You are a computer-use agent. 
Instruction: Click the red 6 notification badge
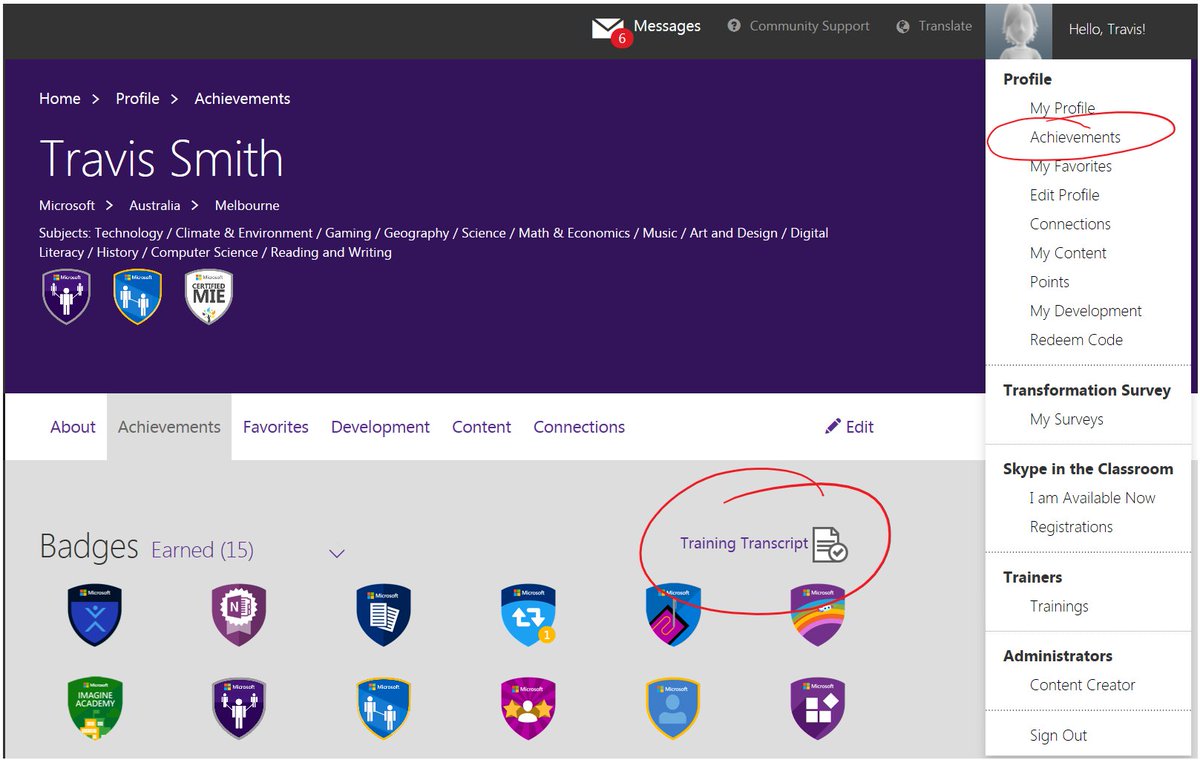click(622, 39)
